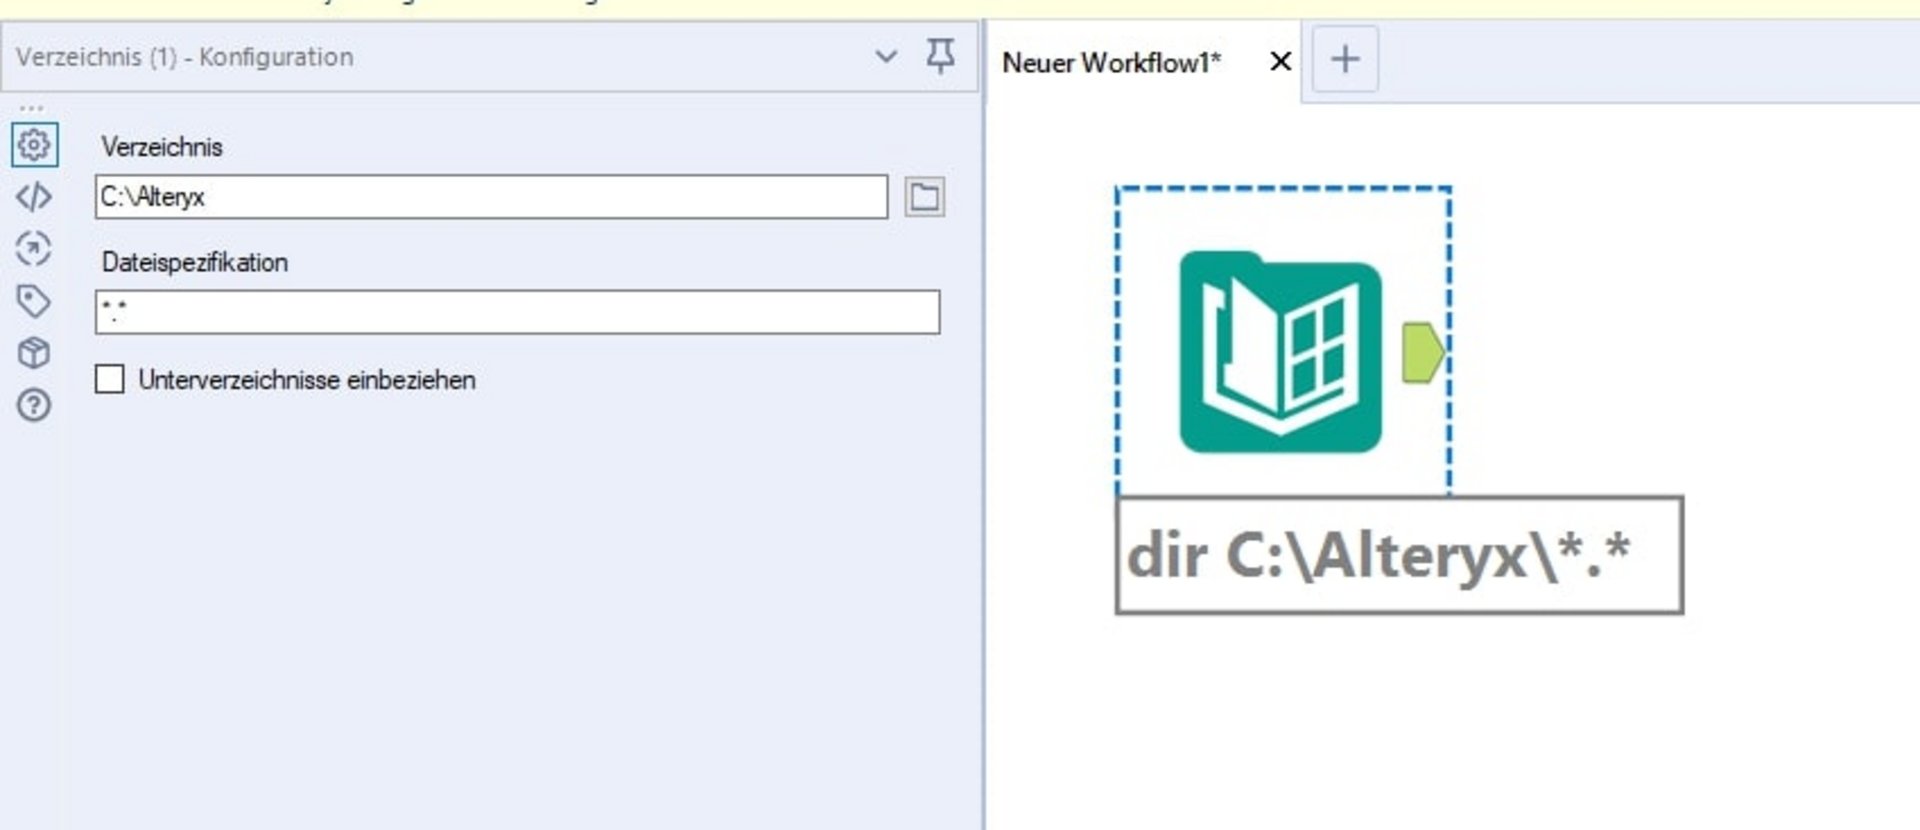Browse for folder next to Verzeichnis field
1920x830 pixels.
point(924,197)
